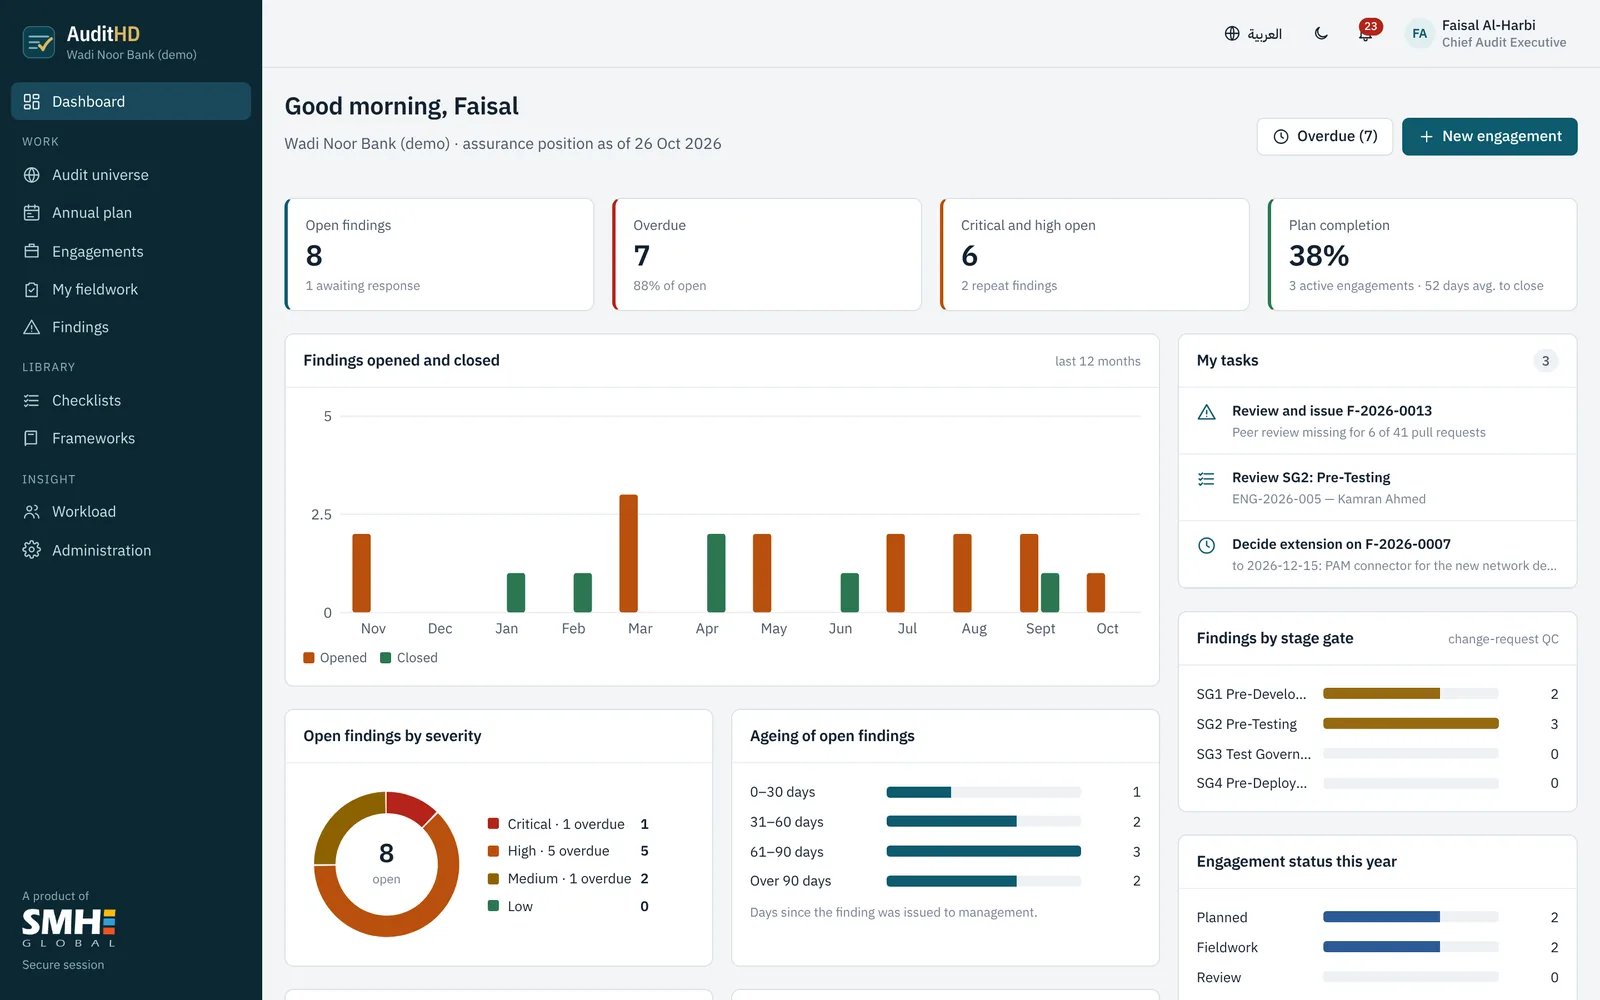Open the Dashboard menu item
Viewport: 1600px width, 1000px height.
pyautogui.click(x=131, y=101)
